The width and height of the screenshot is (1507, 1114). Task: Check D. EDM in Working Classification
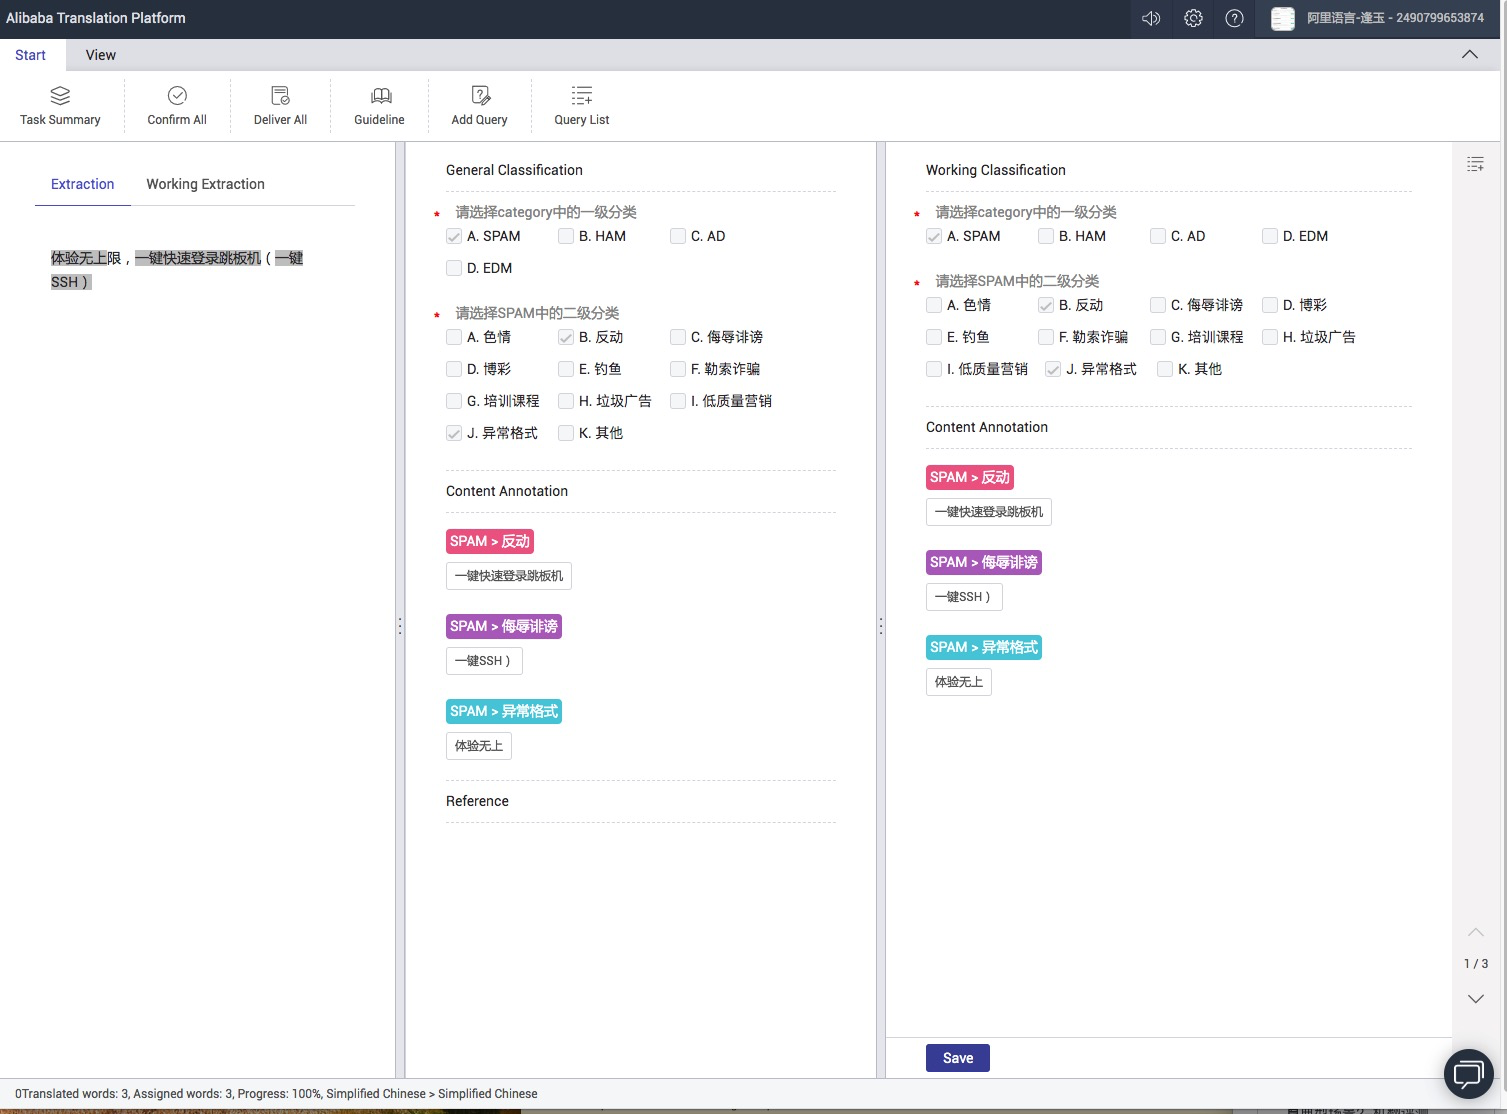point(1270,236)
